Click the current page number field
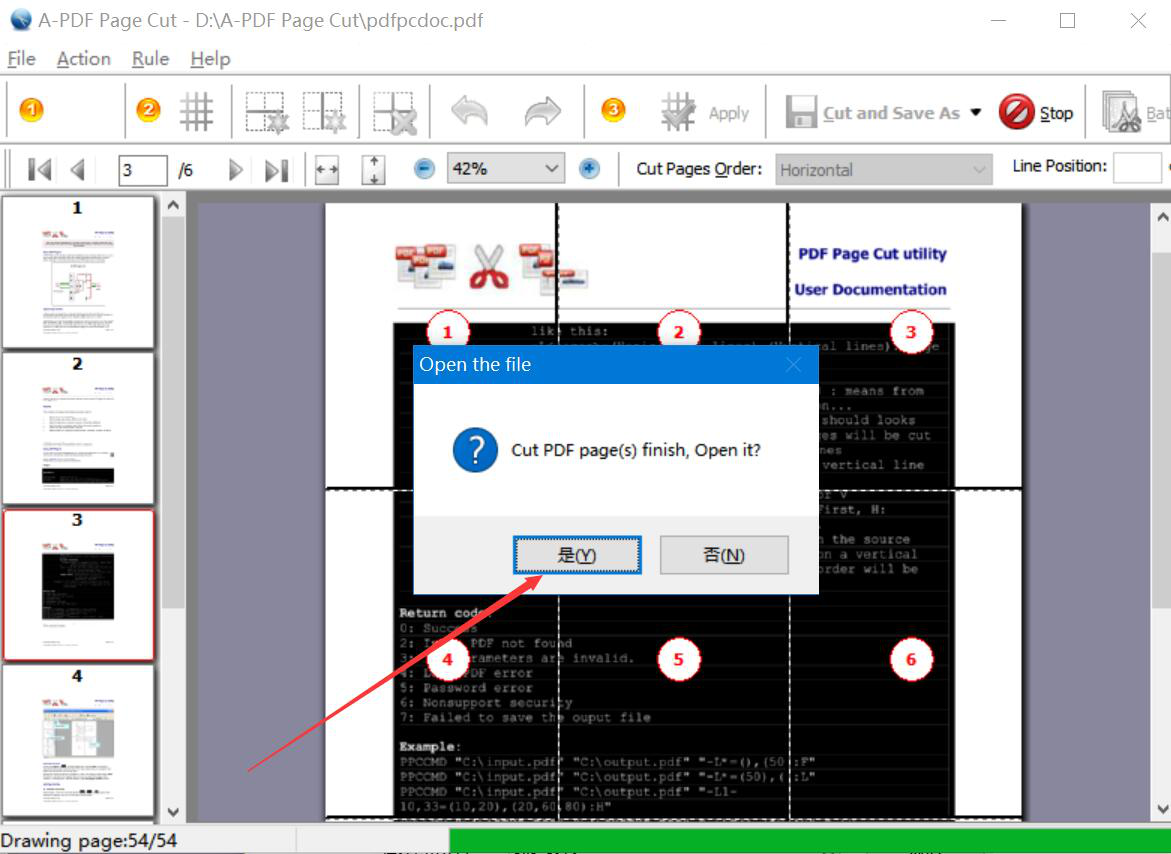Screen dimensions: 1171x854 click(142, 170)
